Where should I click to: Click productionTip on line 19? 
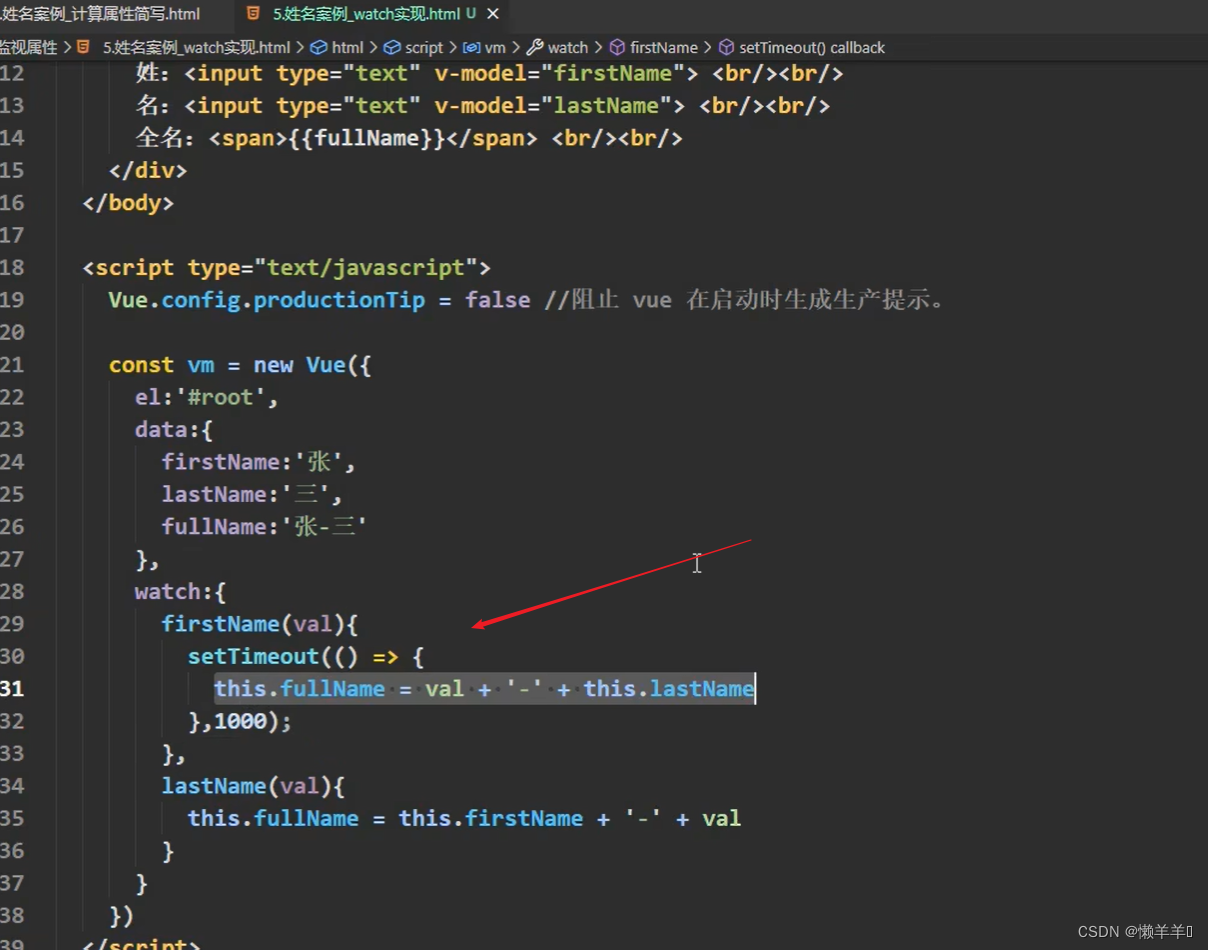coord(339,300)
